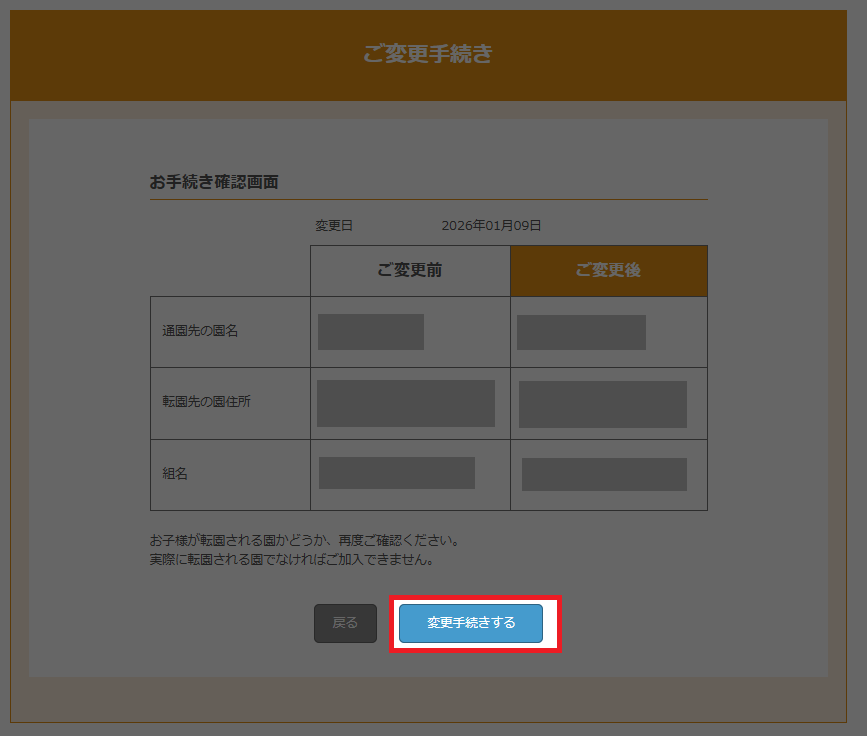Select the 転園先の園住所 row label
The image size is (867, 736).
(x=207, y=402)
